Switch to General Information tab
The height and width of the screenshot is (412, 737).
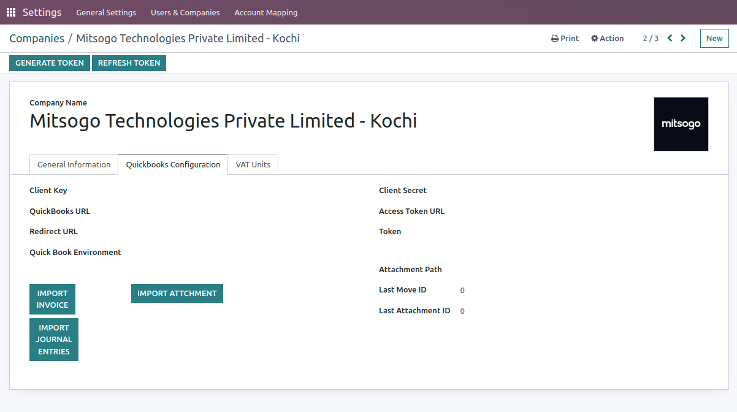click(x=74, y=164)
